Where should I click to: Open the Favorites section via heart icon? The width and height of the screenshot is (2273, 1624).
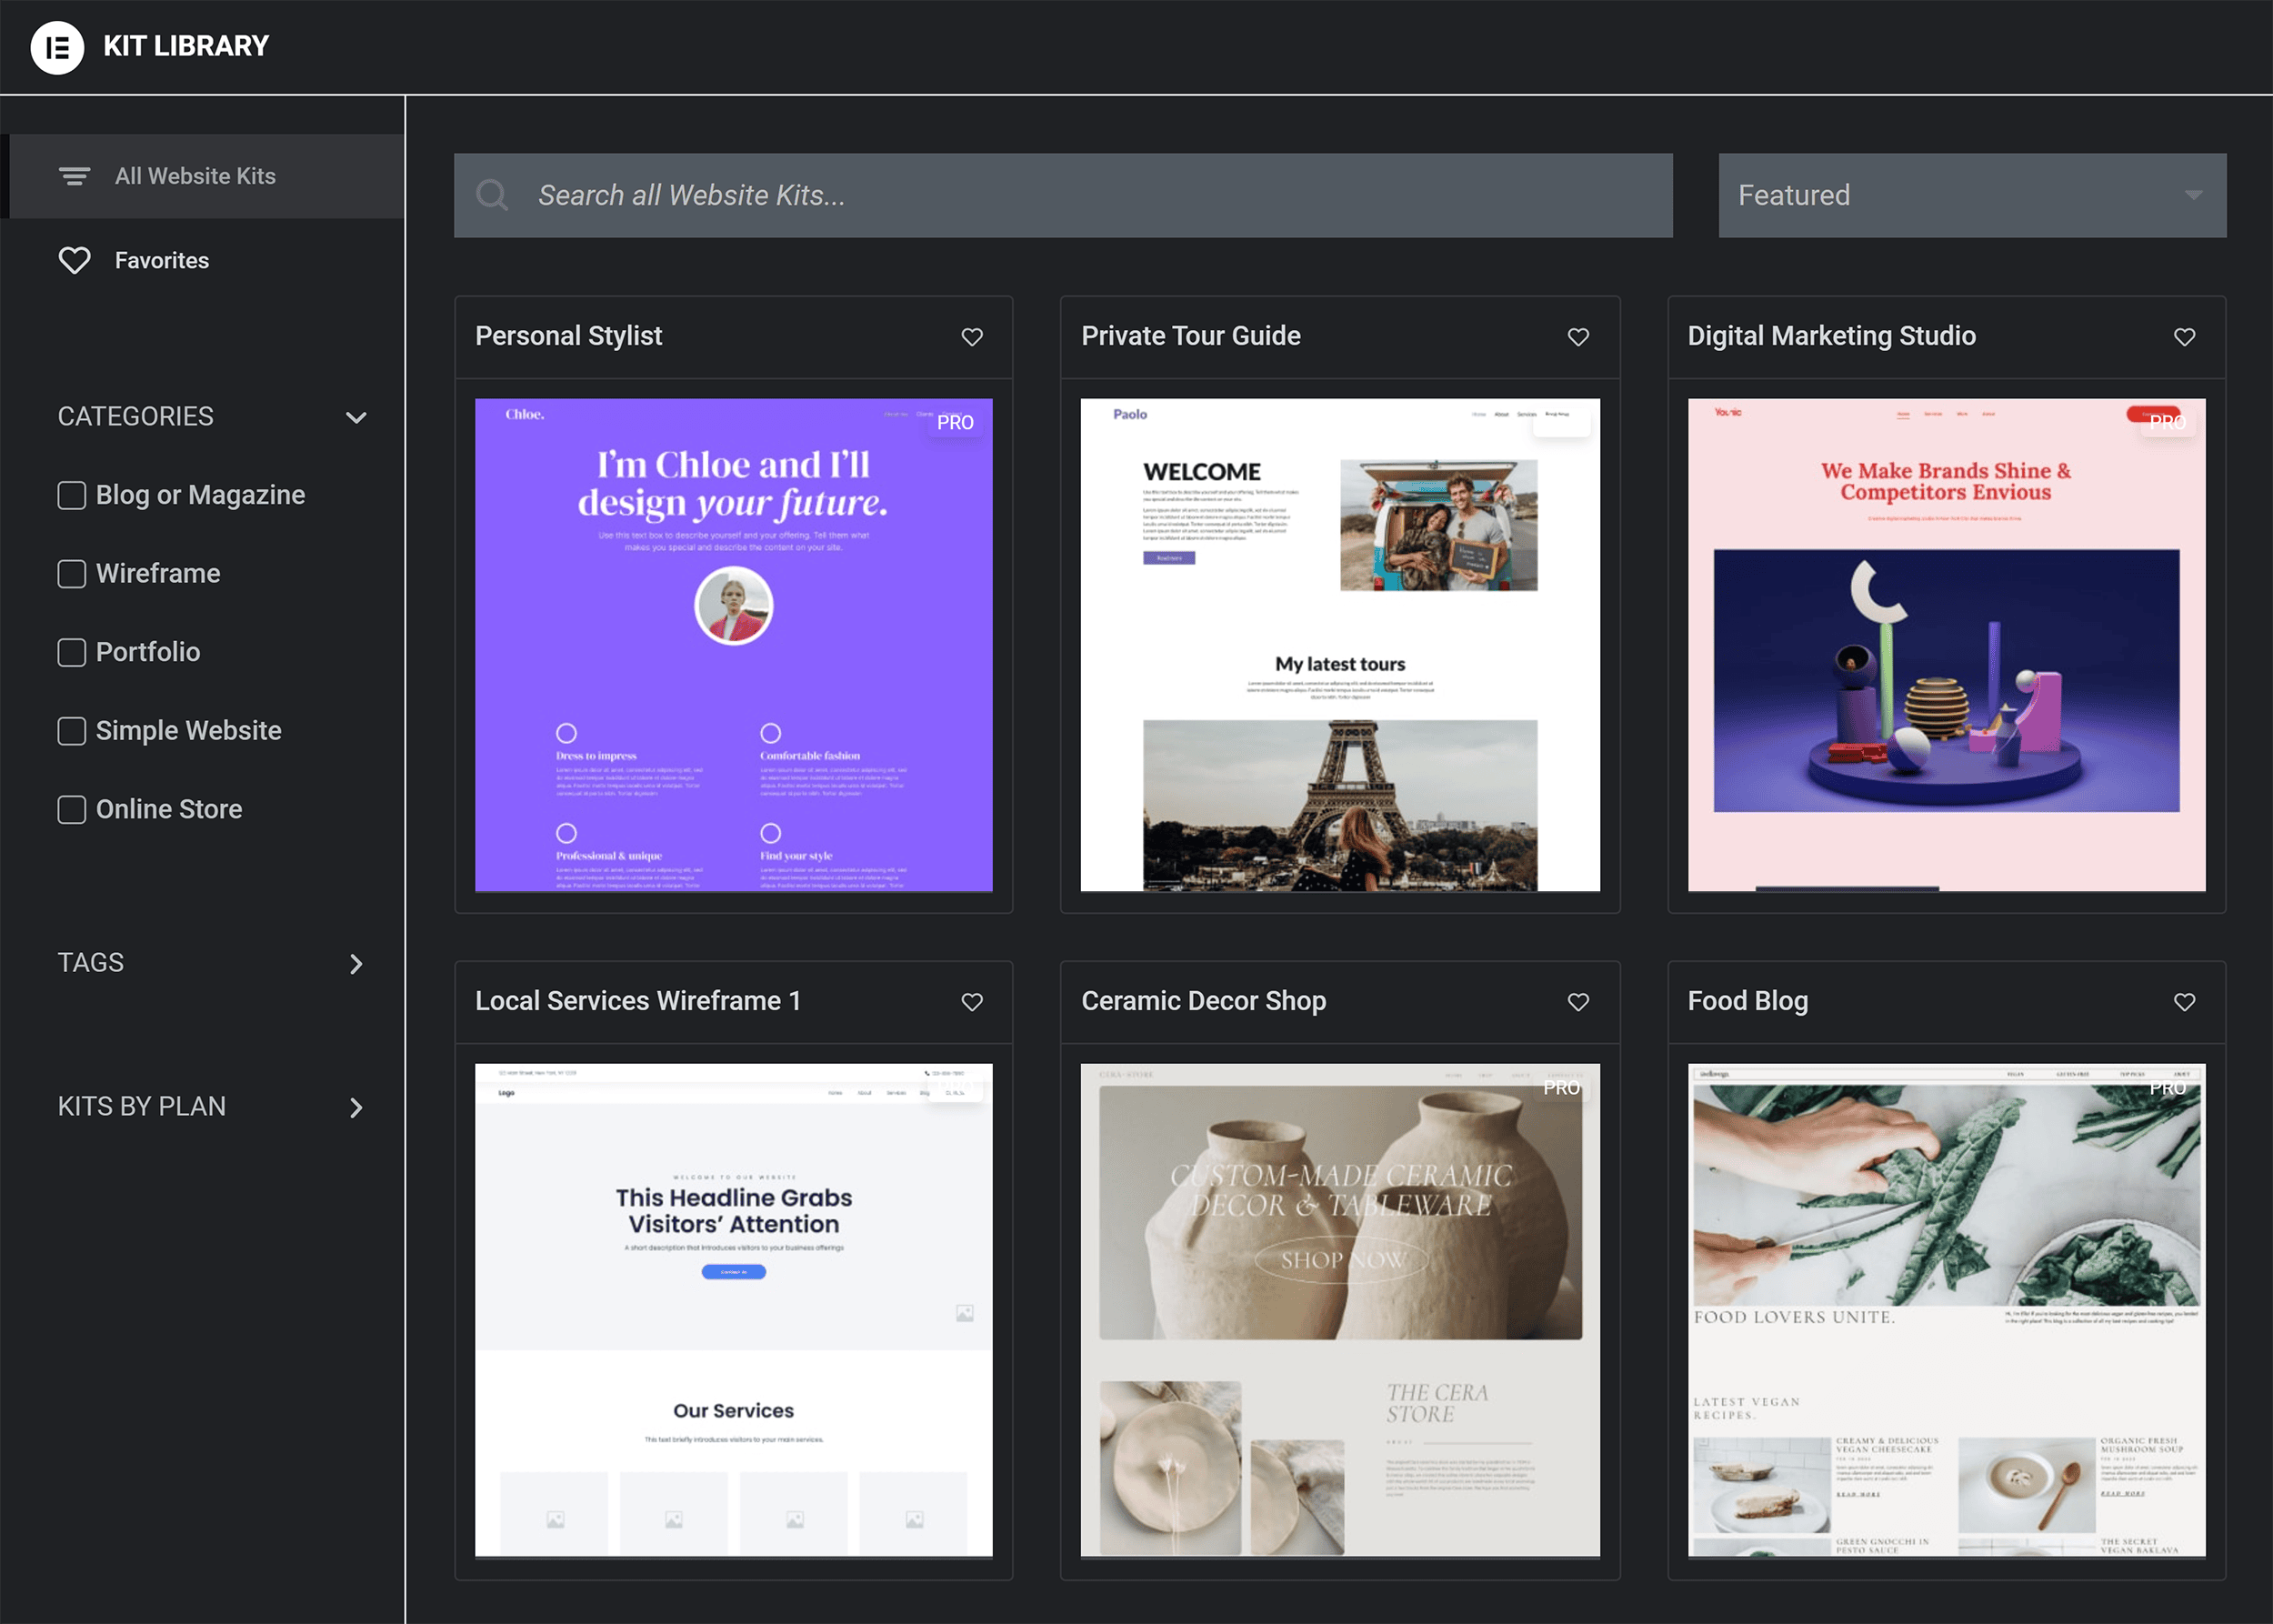click(73, 260)
